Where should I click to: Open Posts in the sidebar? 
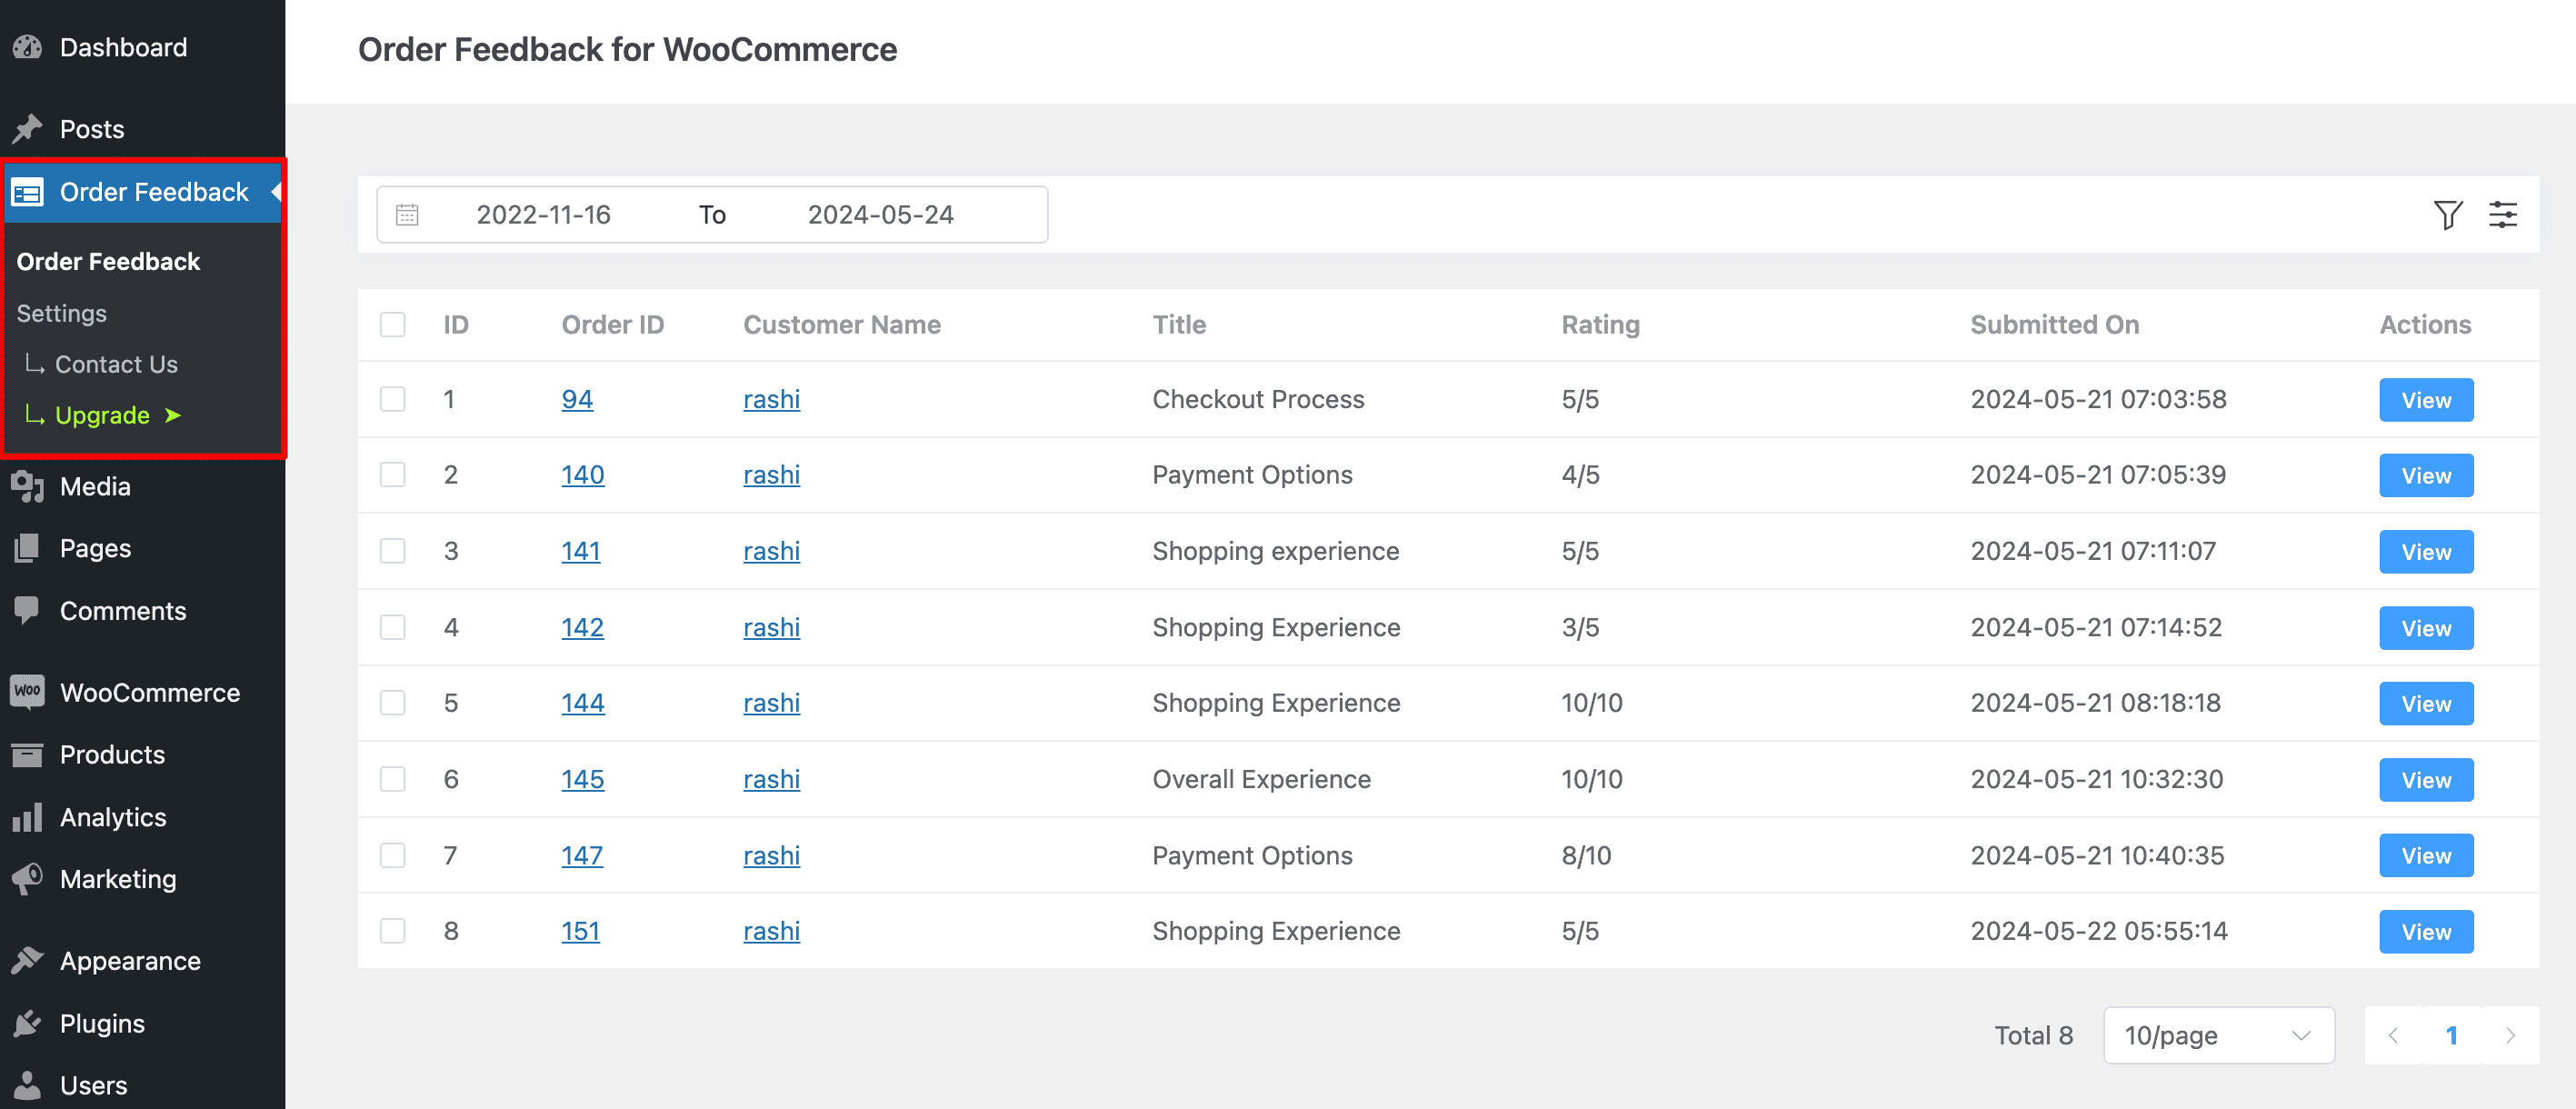click(92, 129)
